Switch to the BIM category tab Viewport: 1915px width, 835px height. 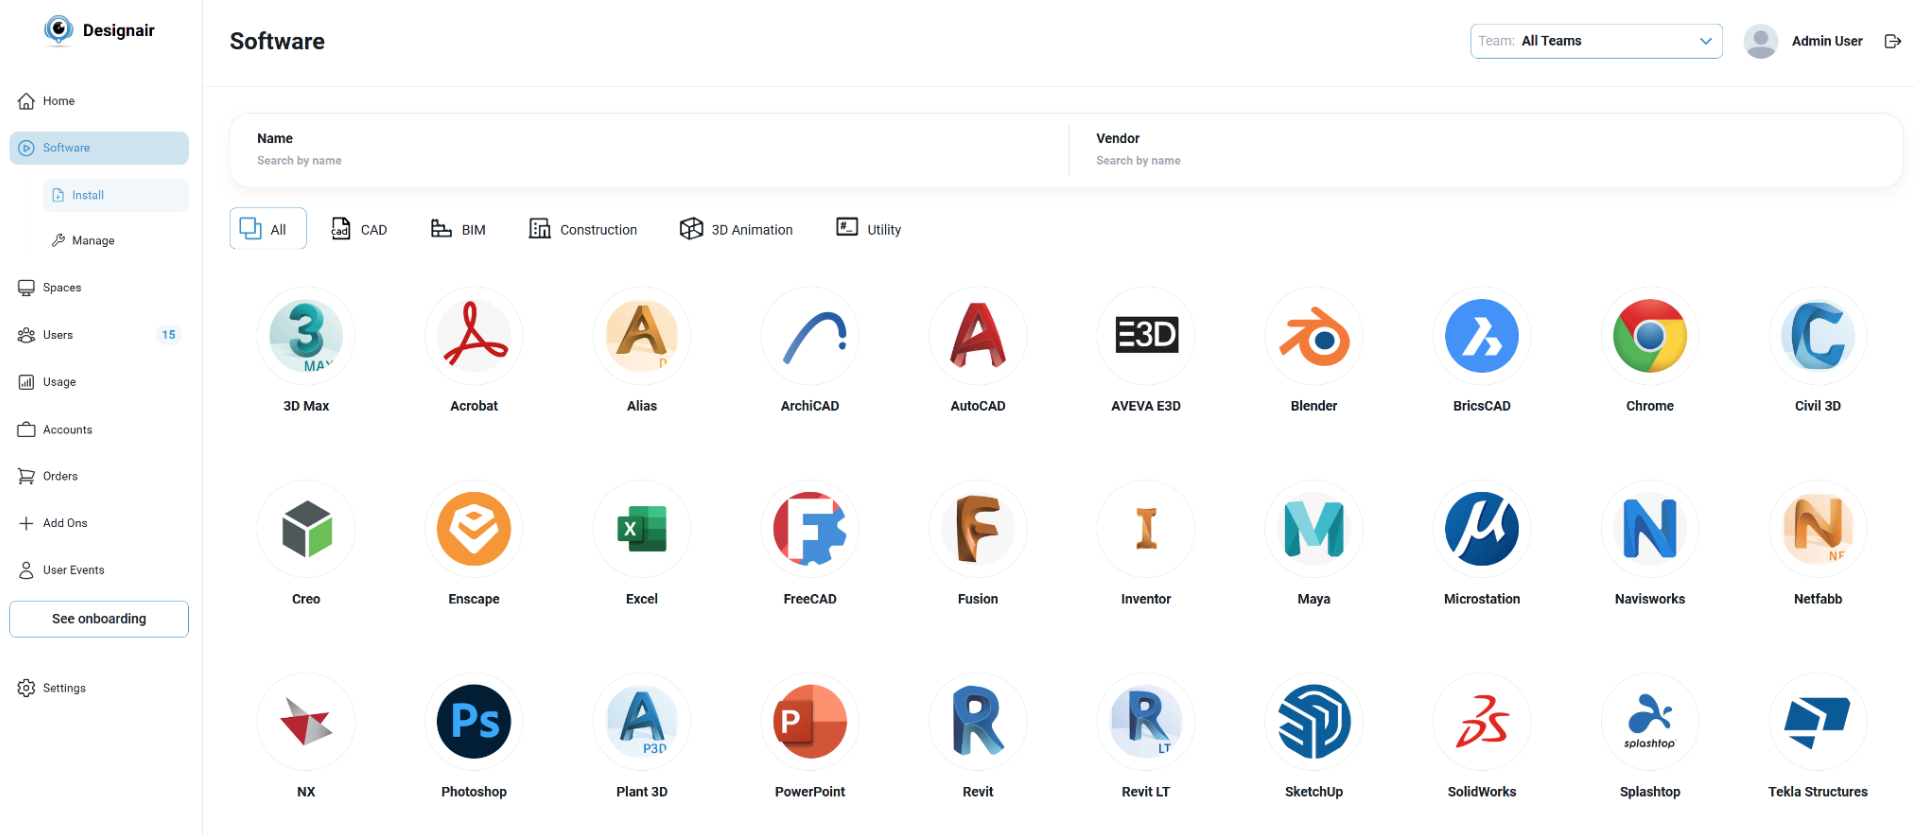click(458, 229)
